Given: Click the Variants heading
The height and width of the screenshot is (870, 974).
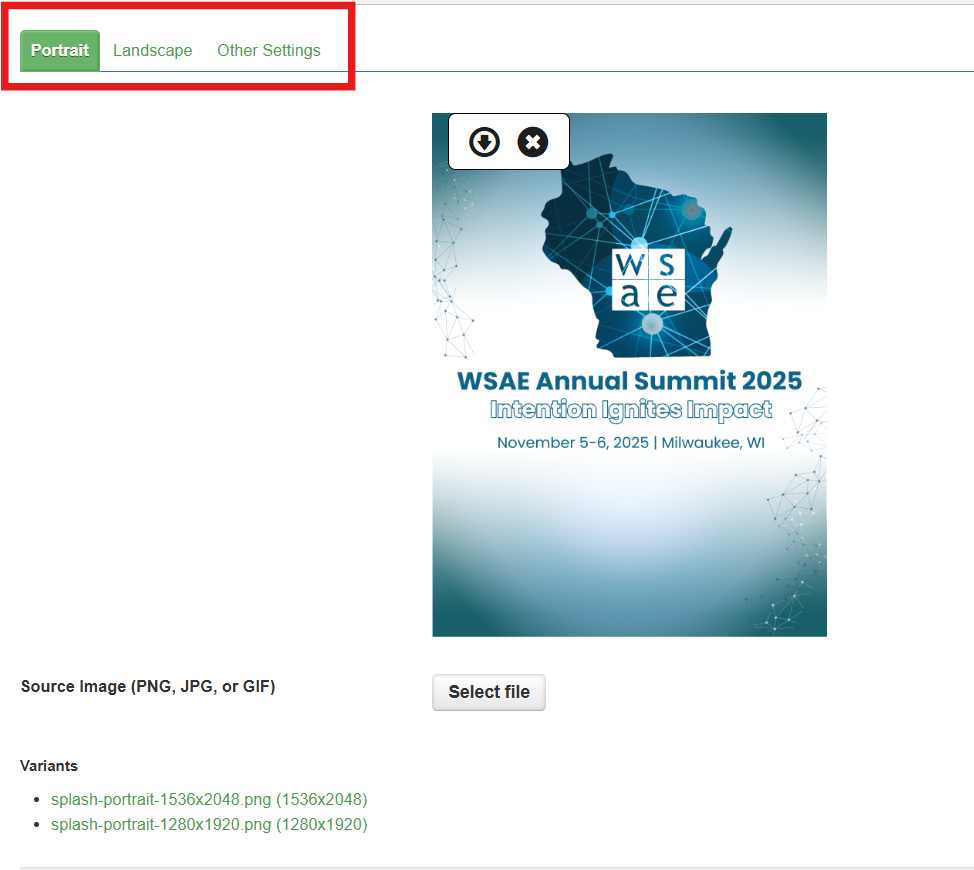Looking at the screenshot, I should point(49,766).
